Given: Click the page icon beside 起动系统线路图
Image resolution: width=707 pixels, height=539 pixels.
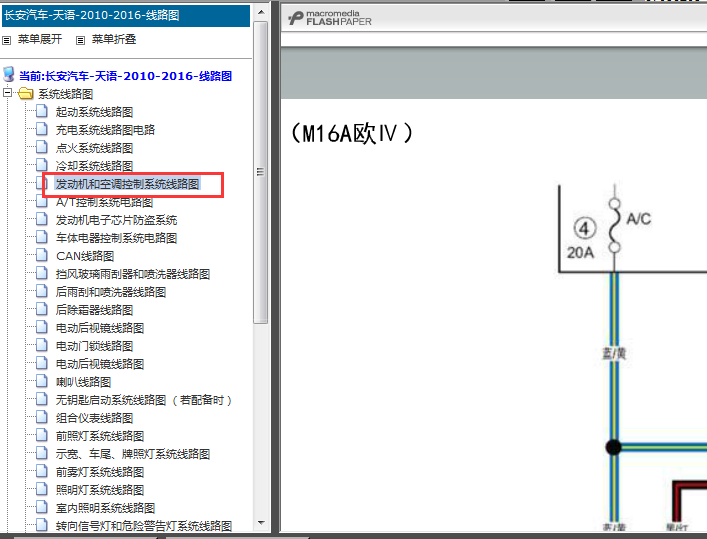Looking at the screenshot, I should coord(41,111).
